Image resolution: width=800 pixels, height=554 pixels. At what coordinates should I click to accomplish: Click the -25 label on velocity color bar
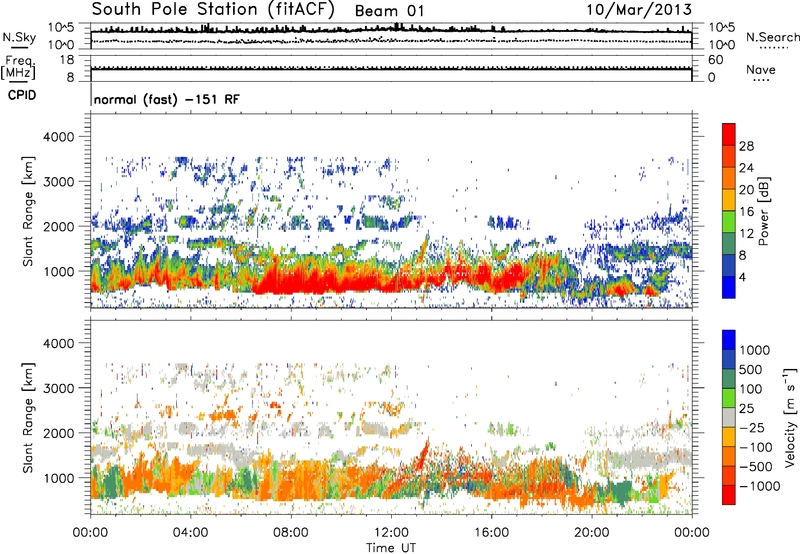tap(752, 427)
